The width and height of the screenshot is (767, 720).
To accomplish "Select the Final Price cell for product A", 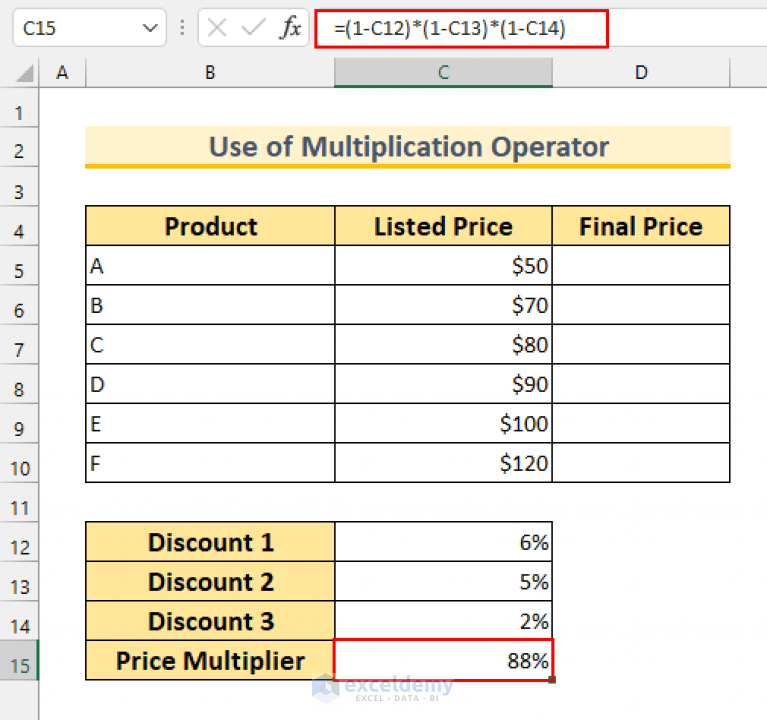I will point(641,266).
